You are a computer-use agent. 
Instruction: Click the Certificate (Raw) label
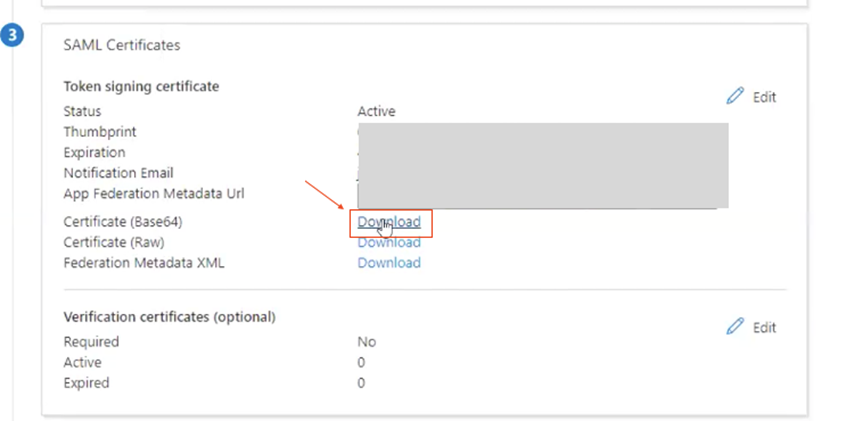(x=114, y=242)
